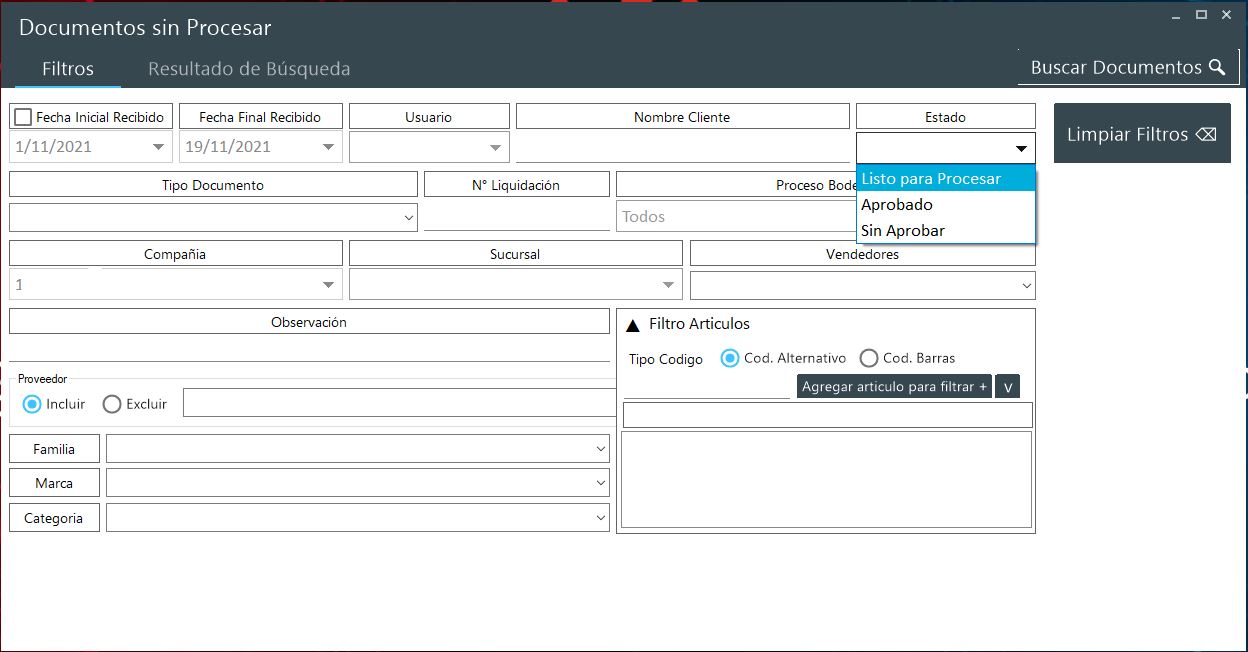Click the Buscar Documentos search button
1248x652 pixels.
coord(1127,68)
